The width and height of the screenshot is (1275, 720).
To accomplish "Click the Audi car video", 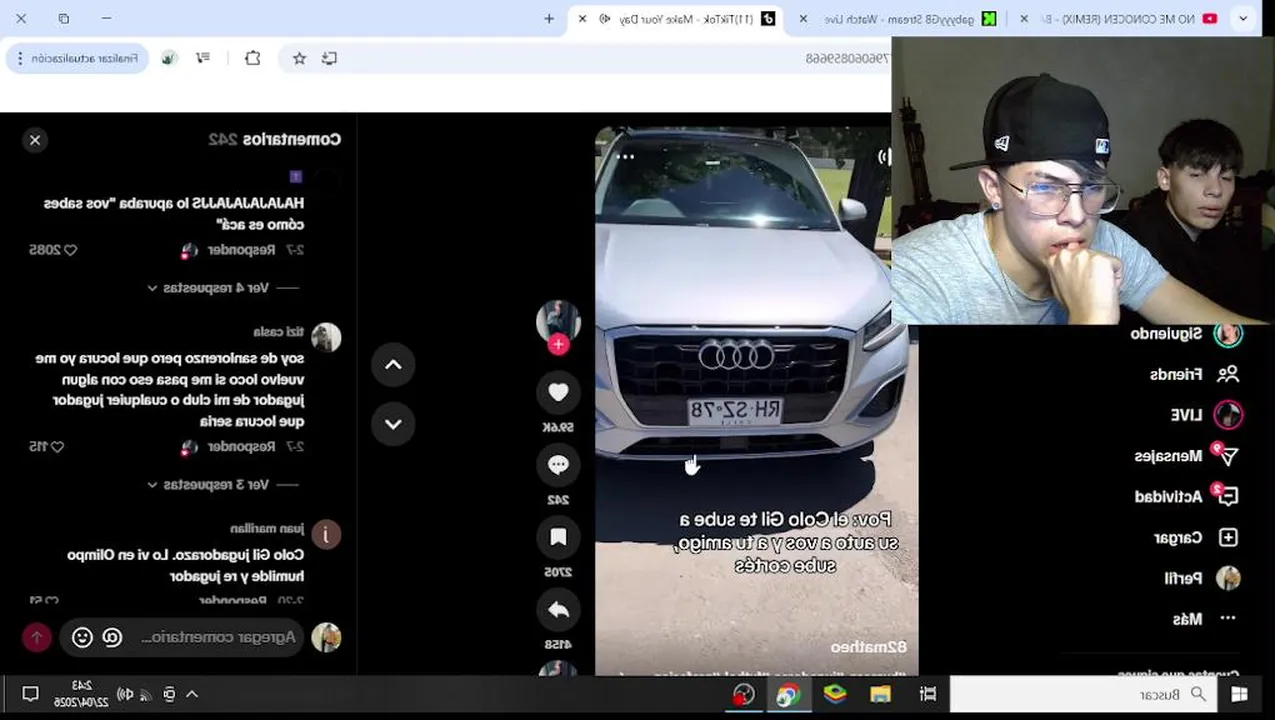I will [756, 400].
